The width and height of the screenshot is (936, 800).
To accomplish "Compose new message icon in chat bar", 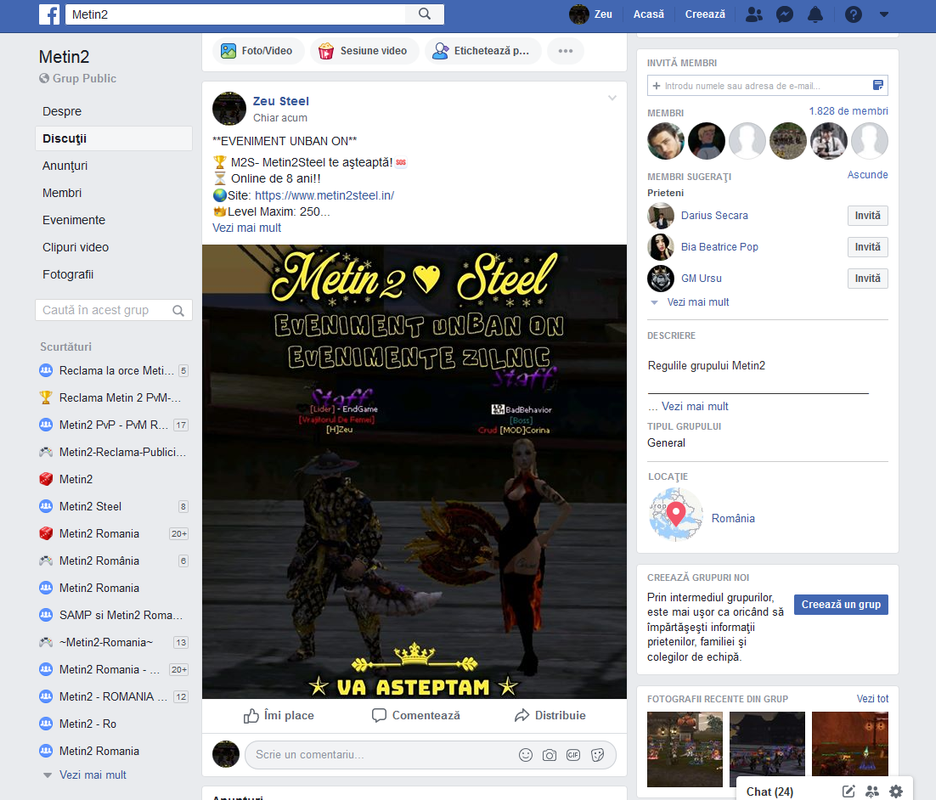I will (848, 791).
